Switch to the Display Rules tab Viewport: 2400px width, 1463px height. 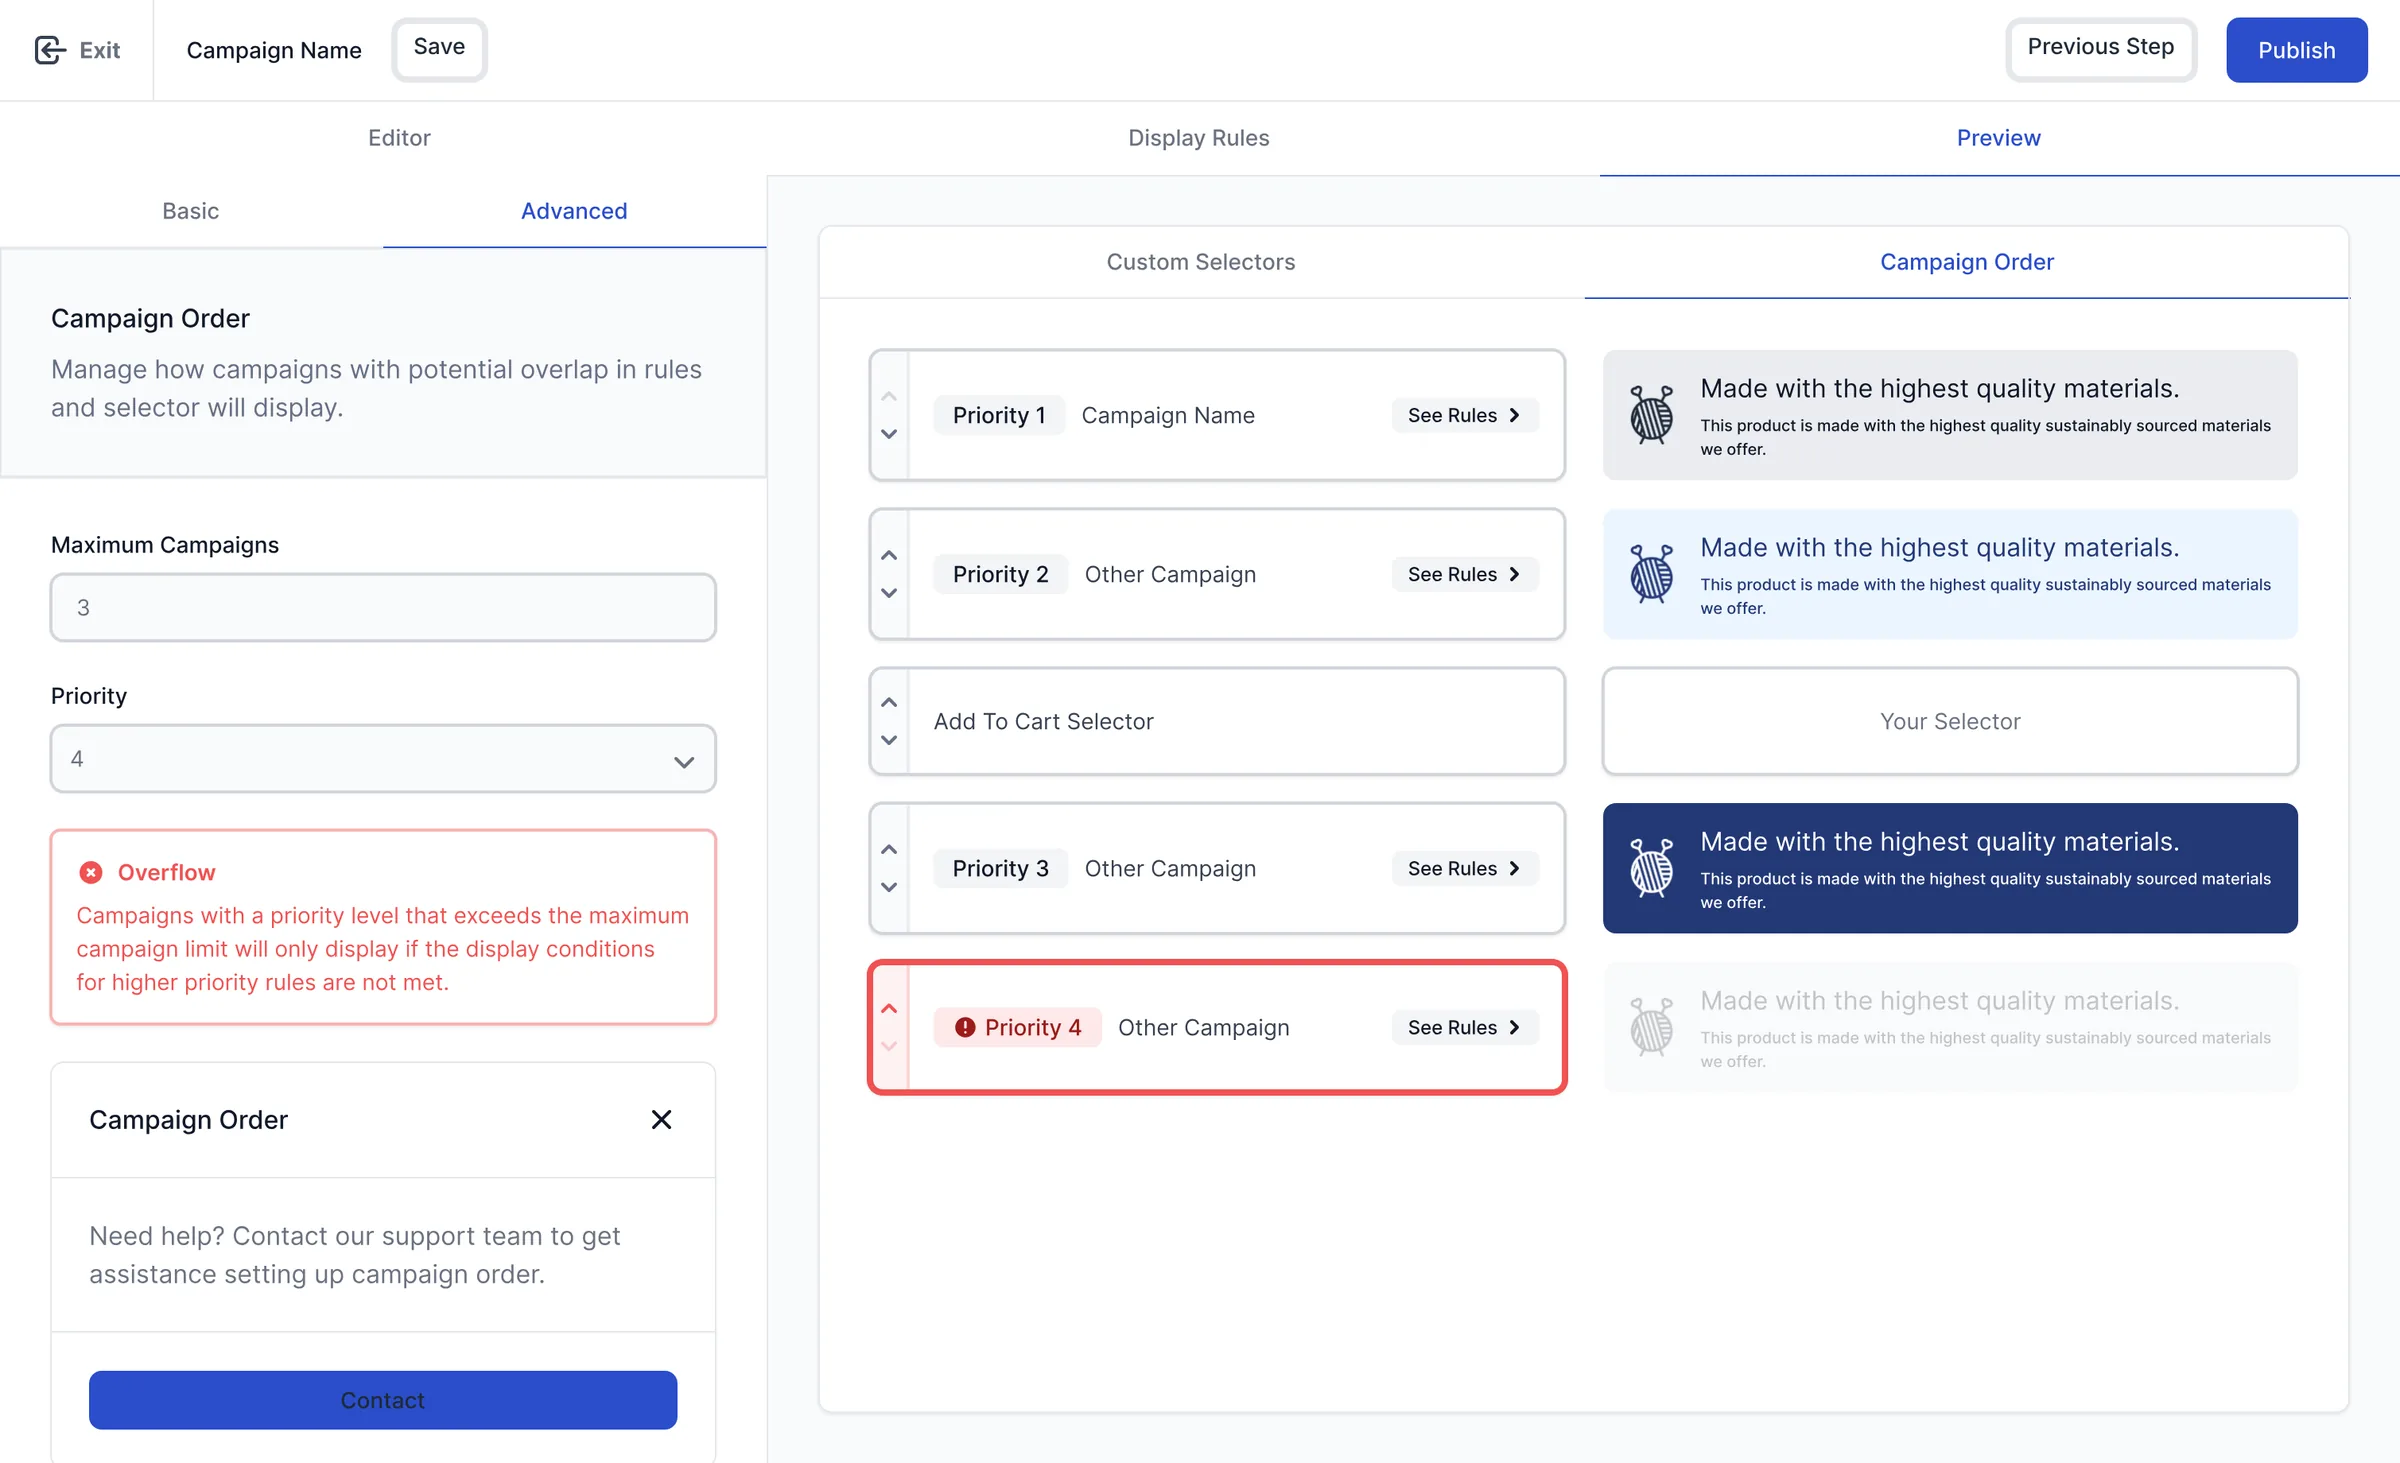coord(1199,138)
